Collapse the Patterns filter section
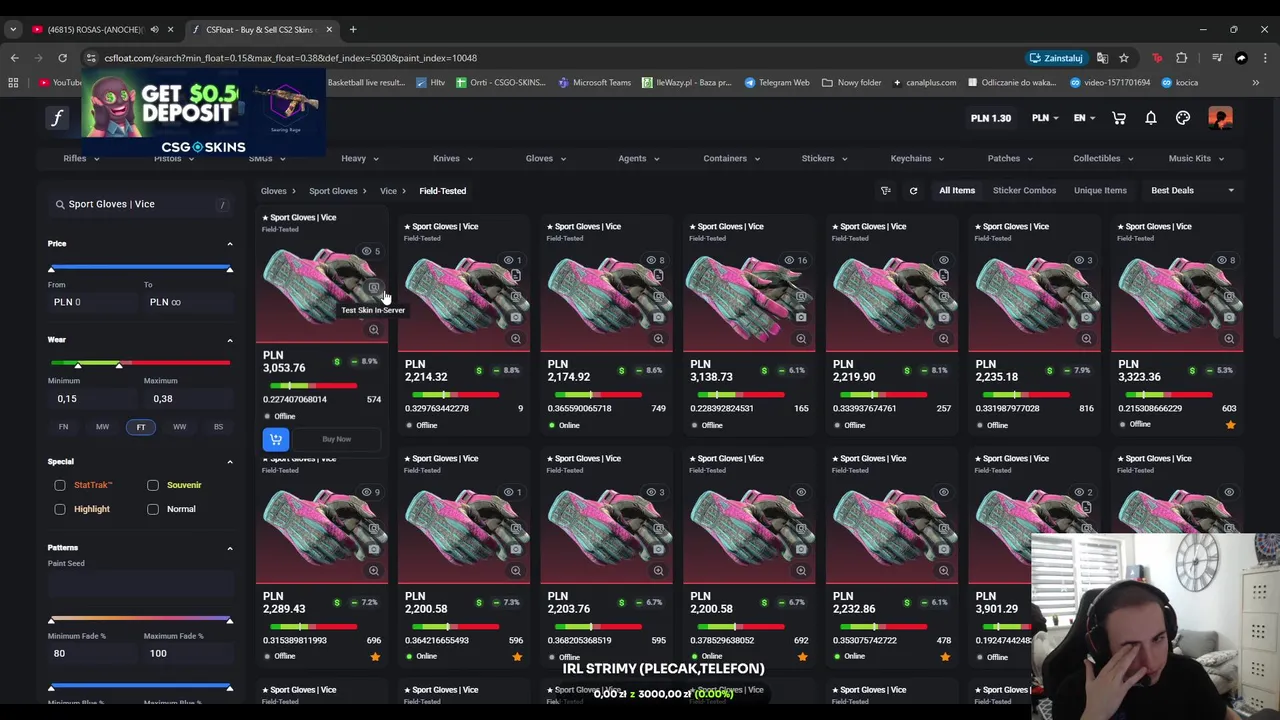 [229, 548]
